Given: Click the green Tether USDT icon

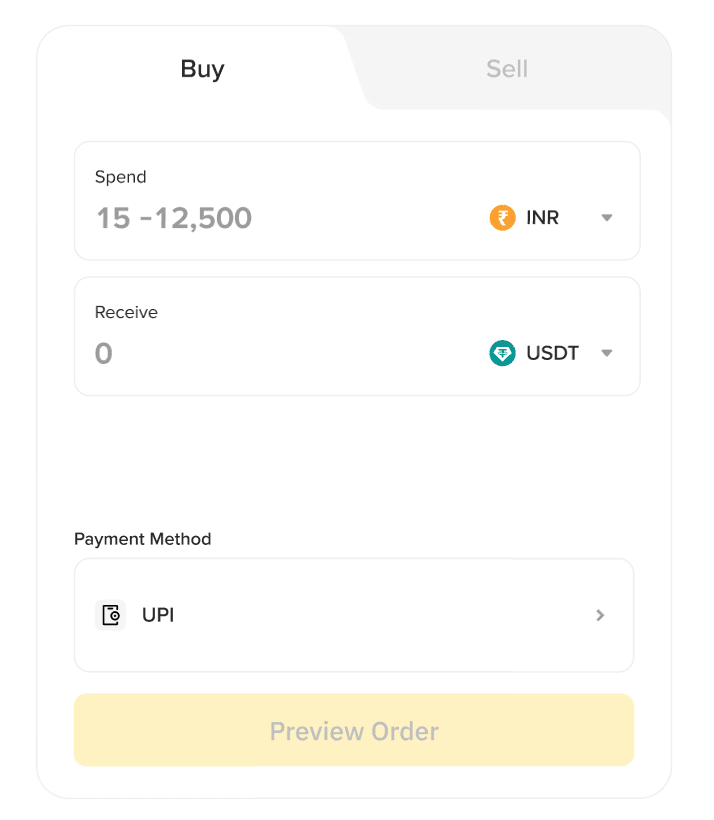Looking at the screenshot, I should tap(502, 353).
